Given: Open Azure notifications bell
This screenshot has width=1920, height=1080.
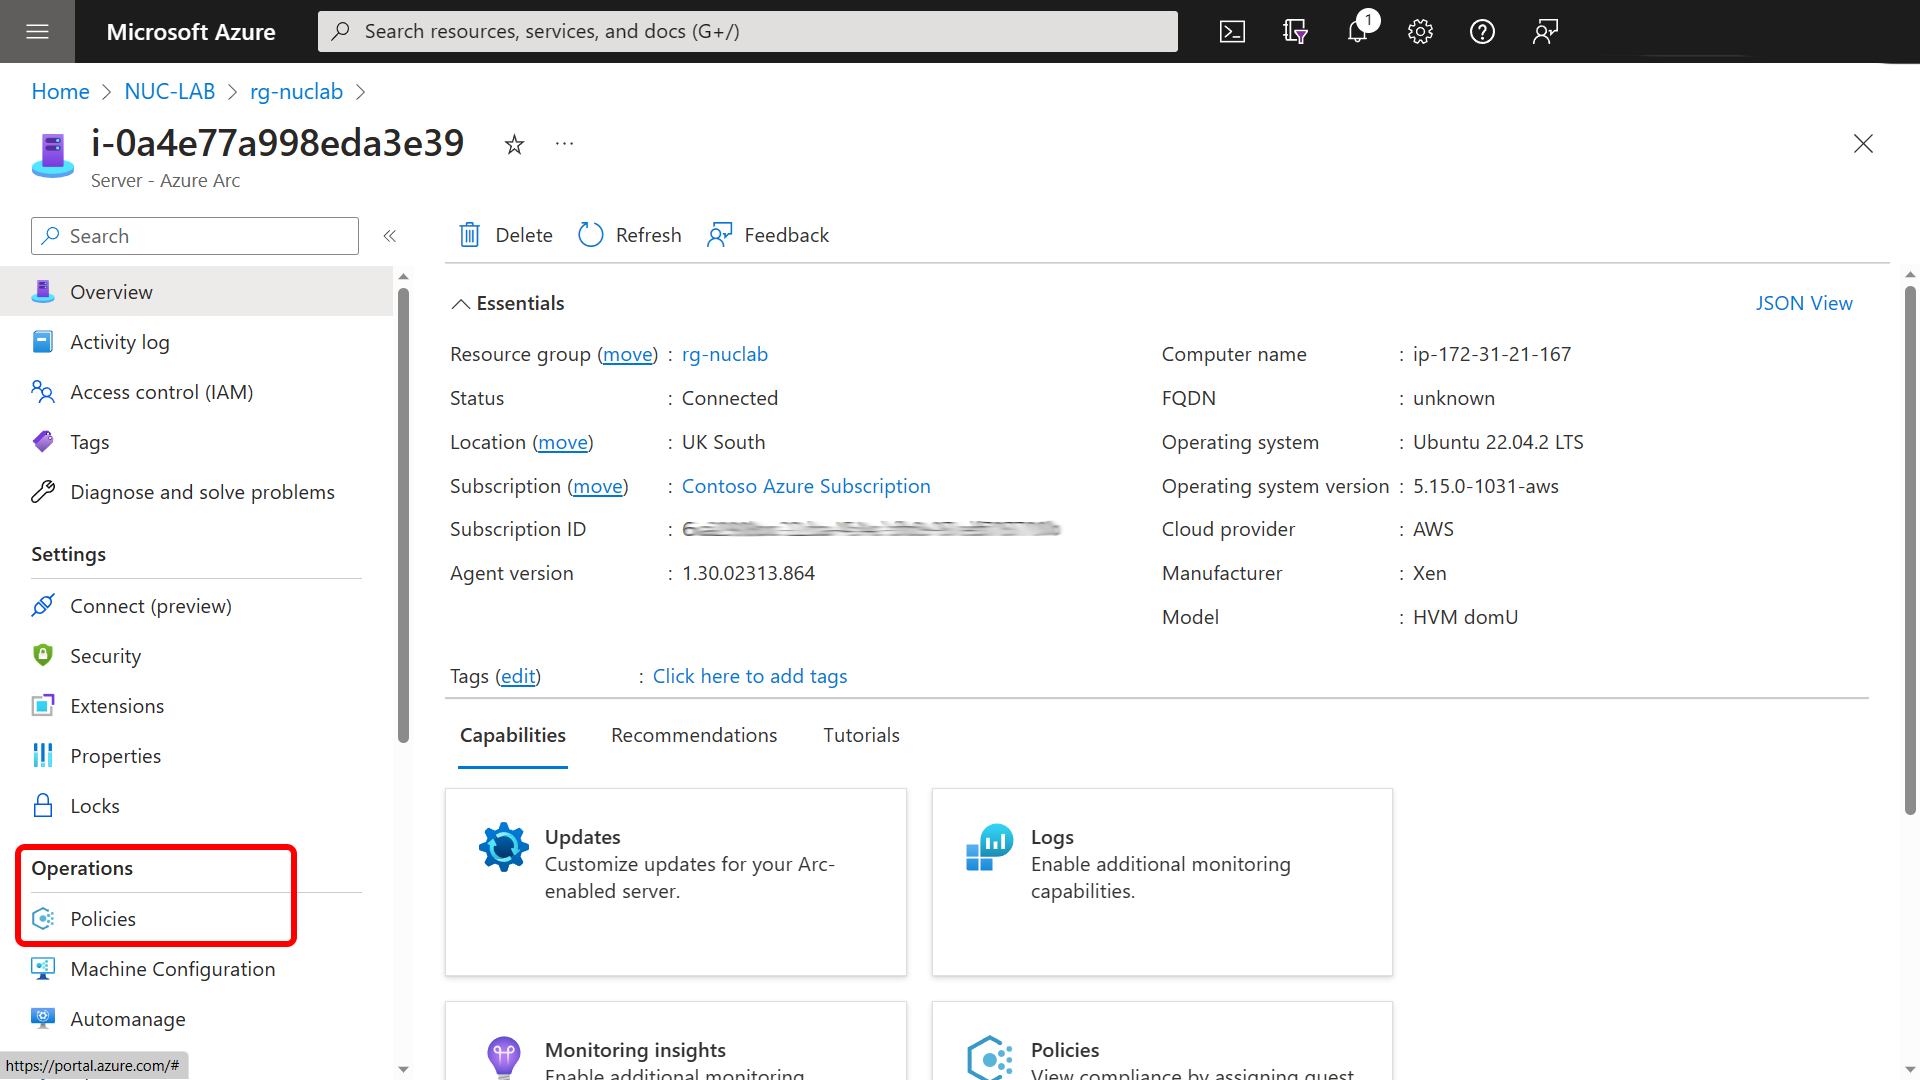Looking at the screenshot, I should [1357, 31].
